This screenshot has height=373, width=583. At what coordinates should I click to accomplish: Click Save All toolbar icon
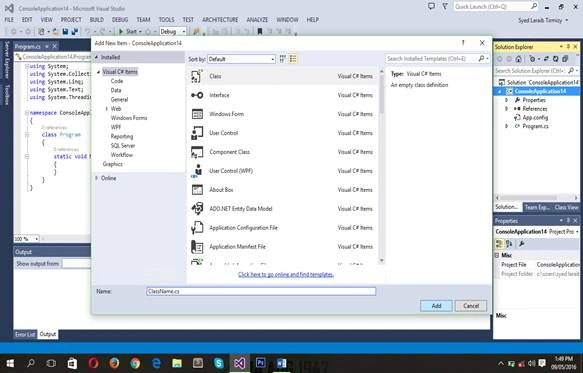74,32
